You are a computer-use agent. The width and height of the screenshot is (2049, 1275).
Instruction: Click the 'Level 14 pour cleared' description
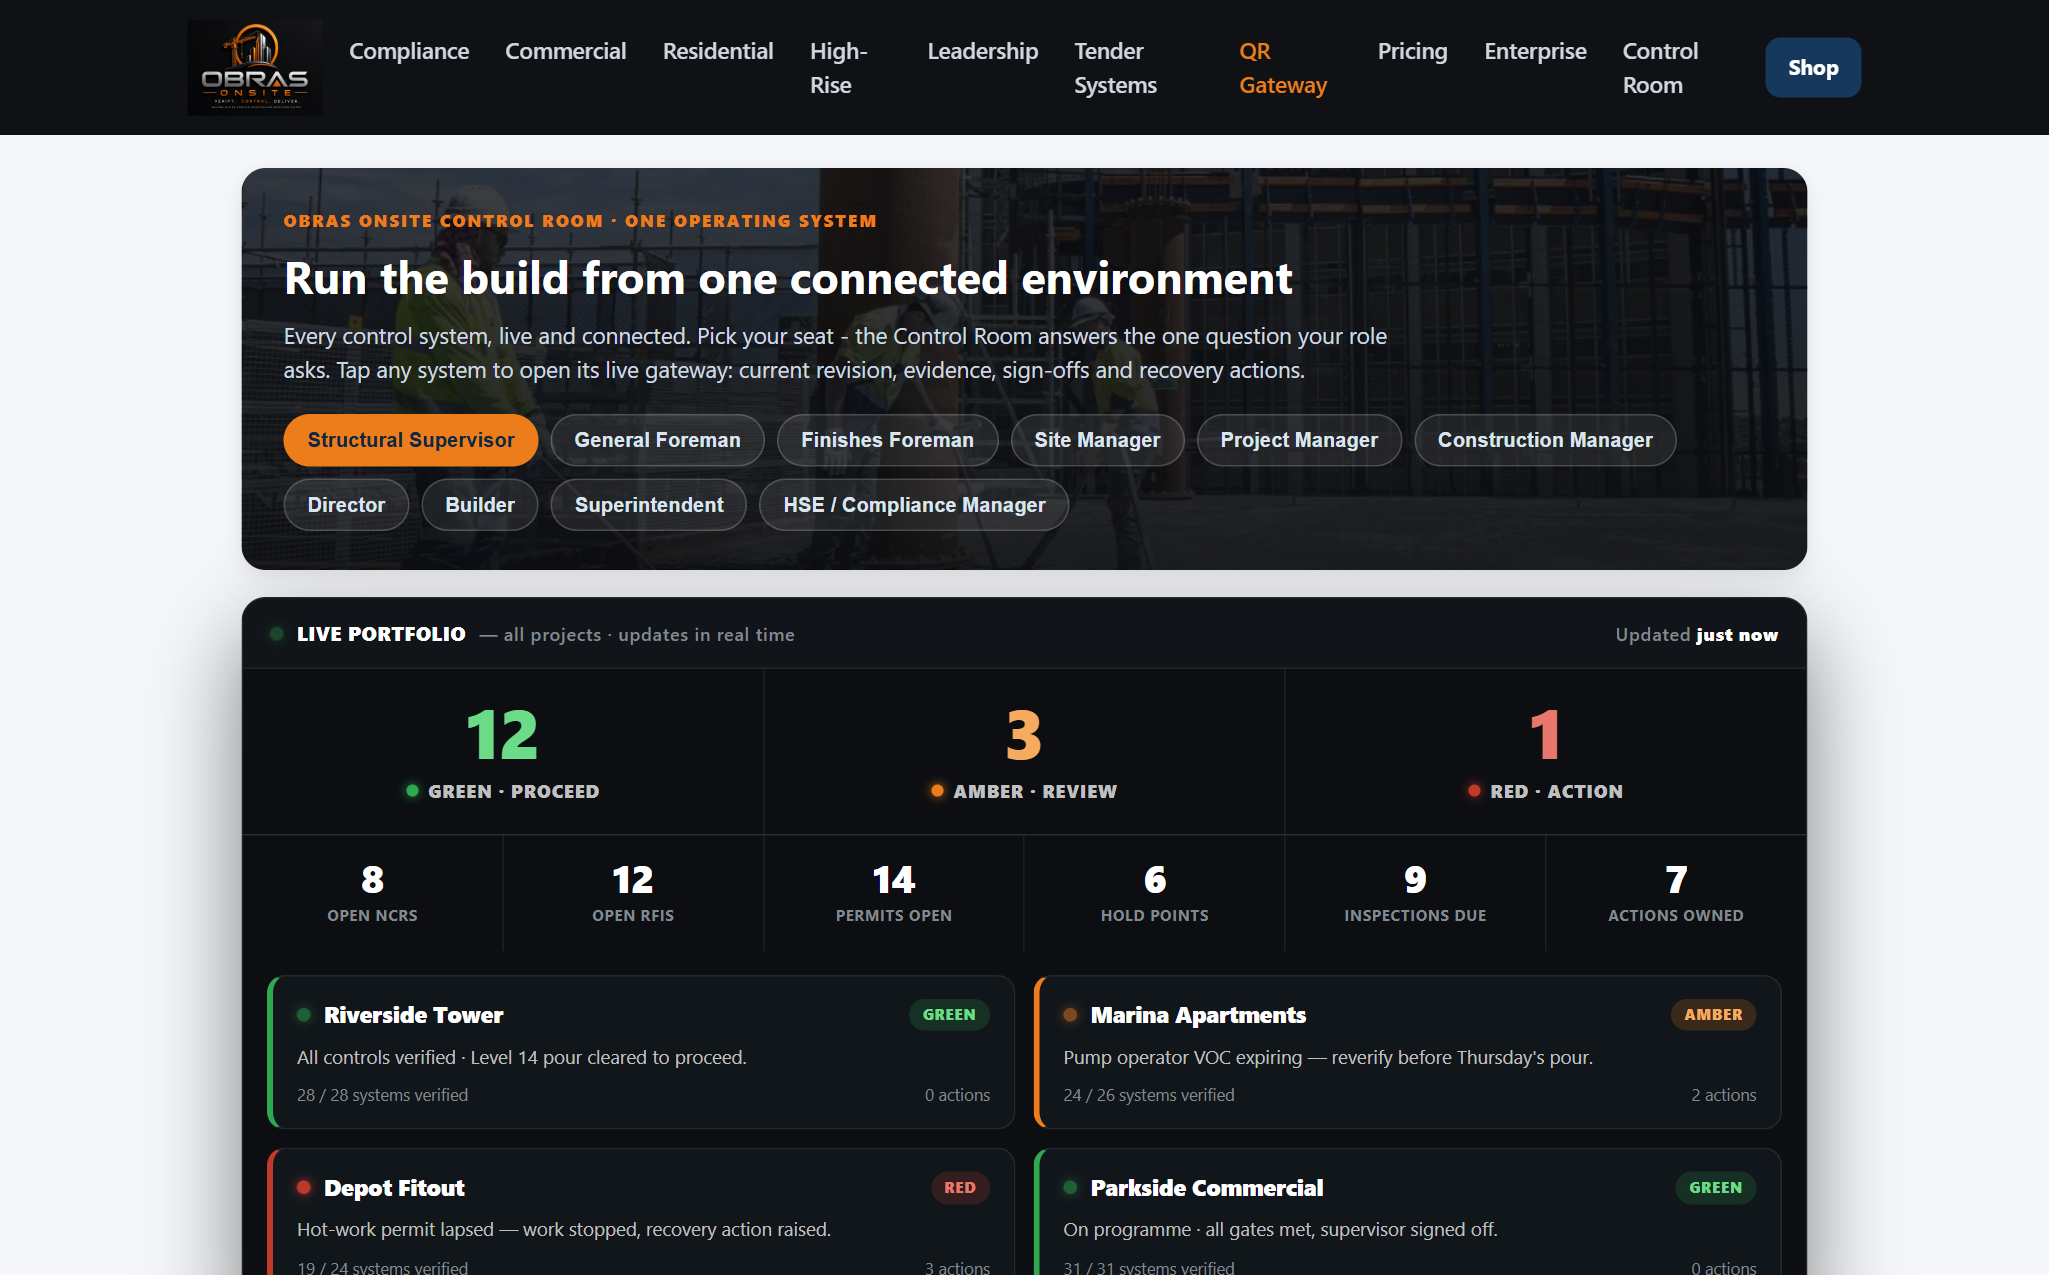click(x=522, y=1057)
